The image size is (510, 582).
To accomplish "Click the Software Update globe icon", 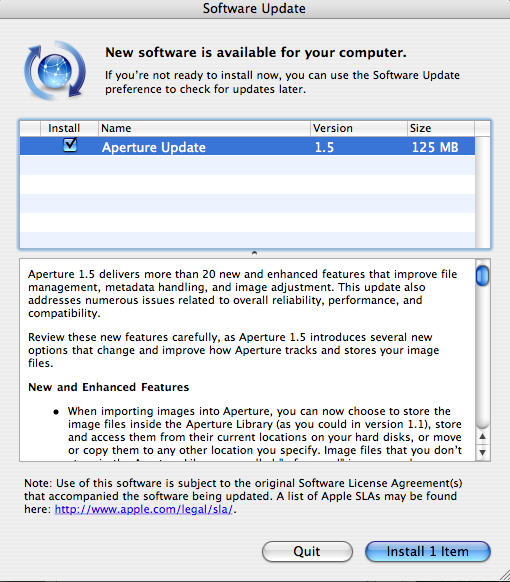I will (55, 71).
